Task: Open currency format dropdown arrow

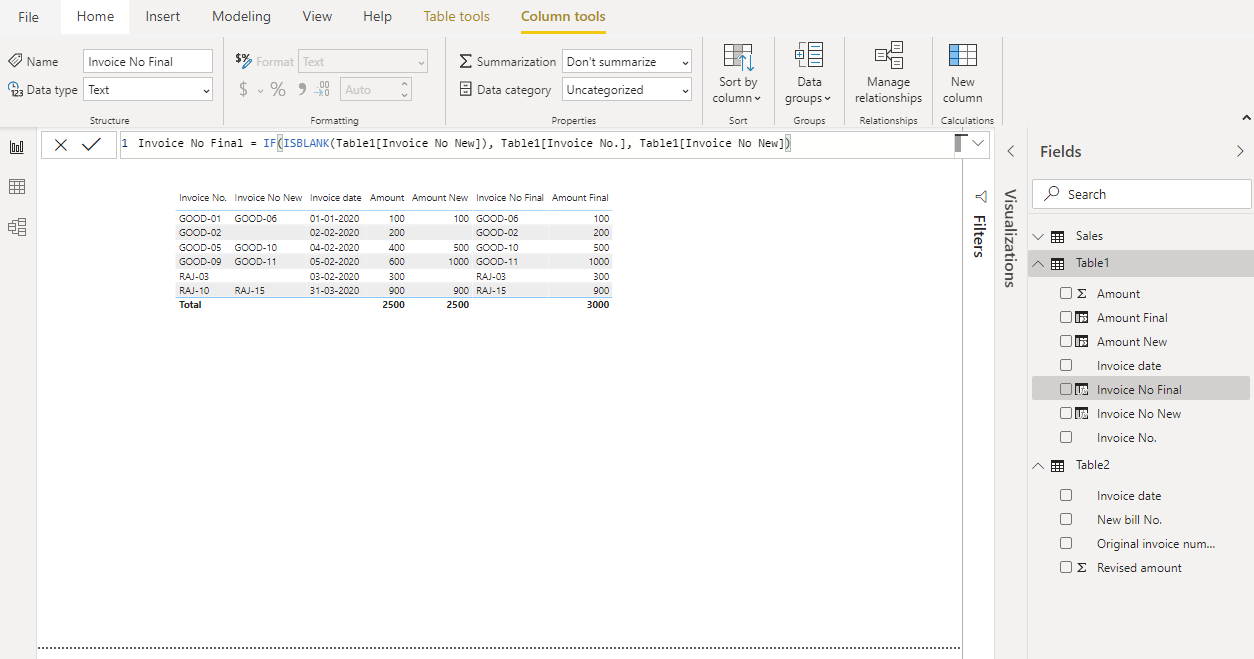Action: click(x=261, y=91)
